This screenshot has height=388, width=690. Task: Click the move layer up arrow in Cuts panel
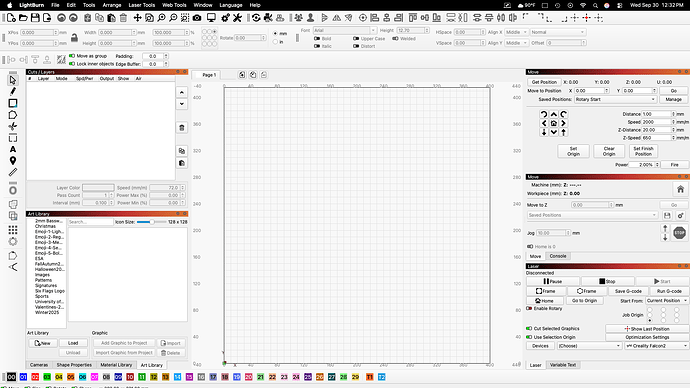pyautogui.click(x=182, y=92)
